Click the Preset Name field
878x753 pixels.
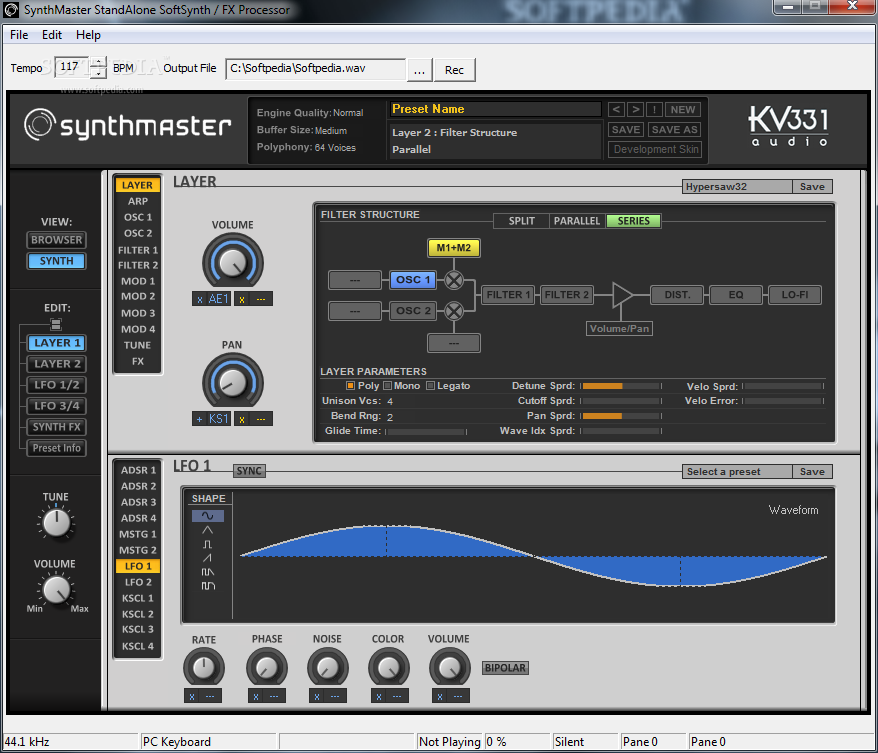pos(495,109)
